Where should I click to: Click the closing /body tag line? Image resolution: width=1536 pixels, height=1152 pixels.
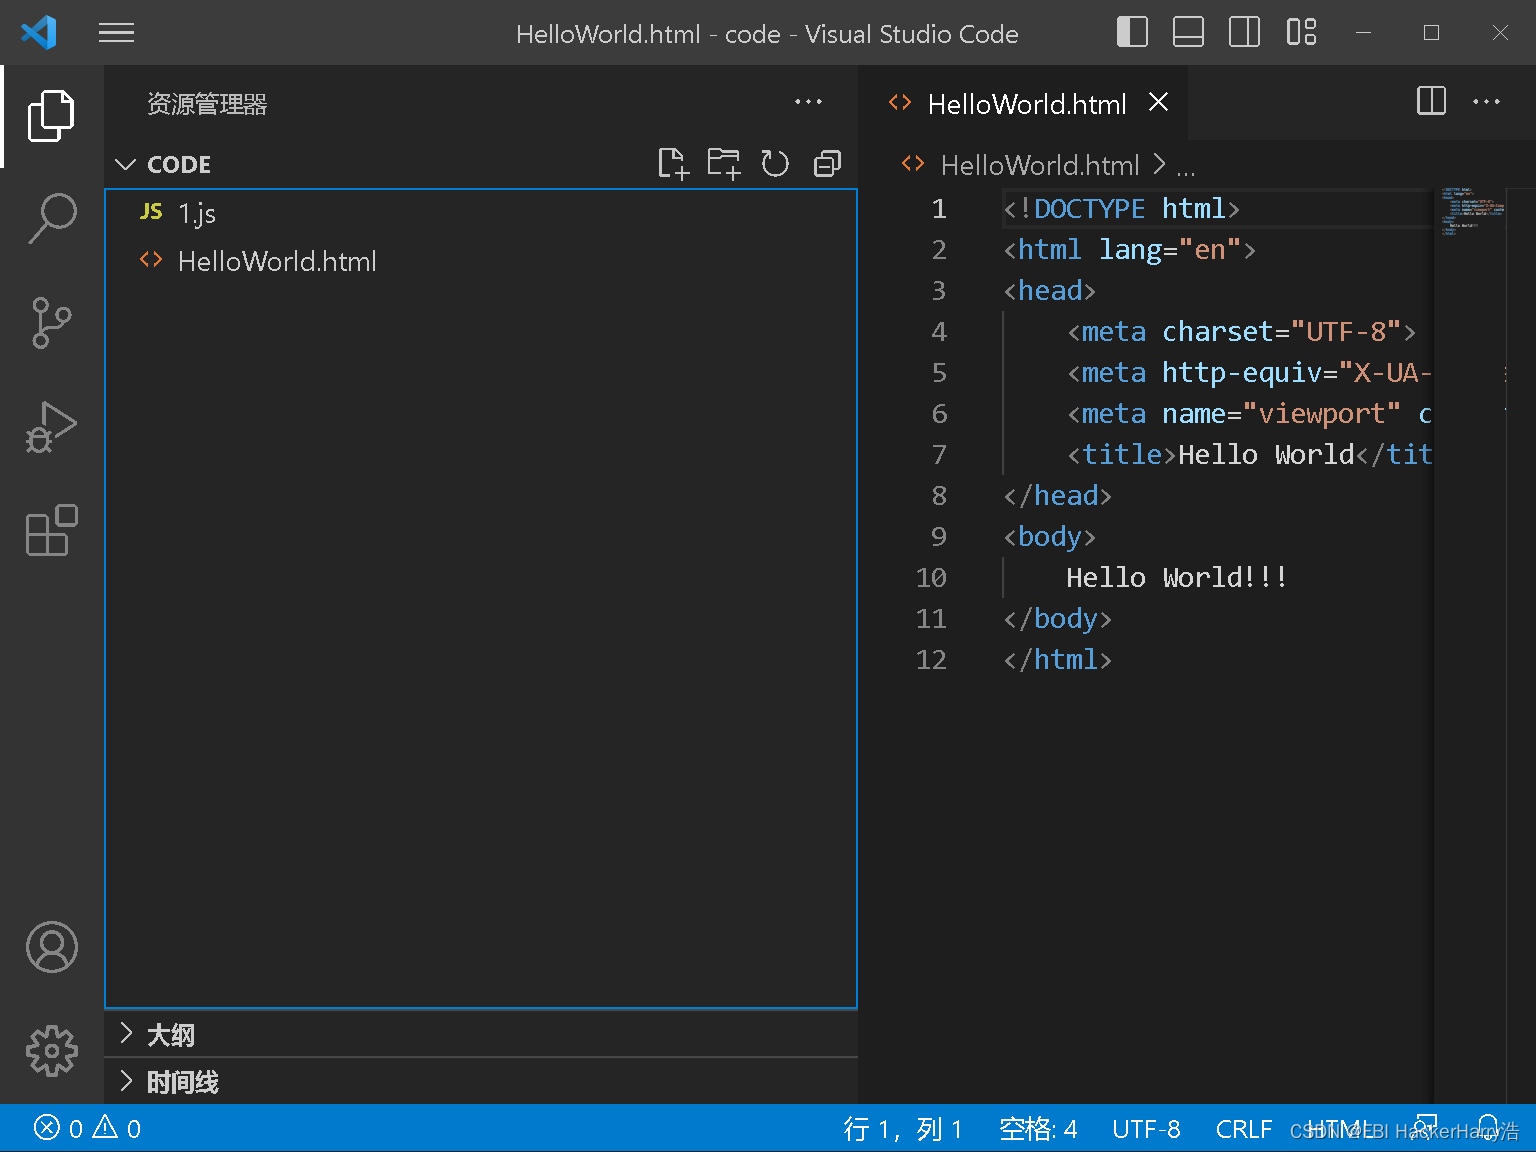click(x=1057, y=618)
